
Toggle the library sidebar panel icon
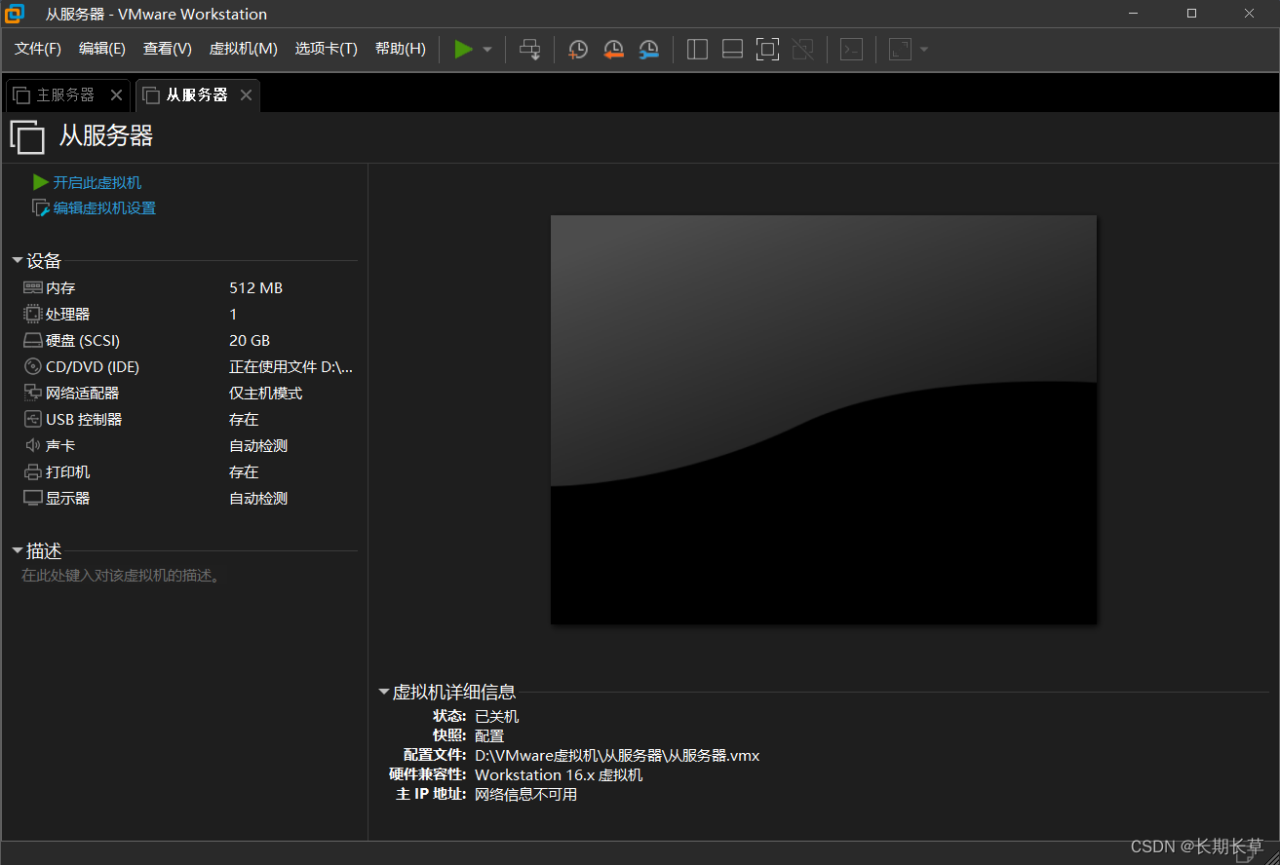(698, 49)
